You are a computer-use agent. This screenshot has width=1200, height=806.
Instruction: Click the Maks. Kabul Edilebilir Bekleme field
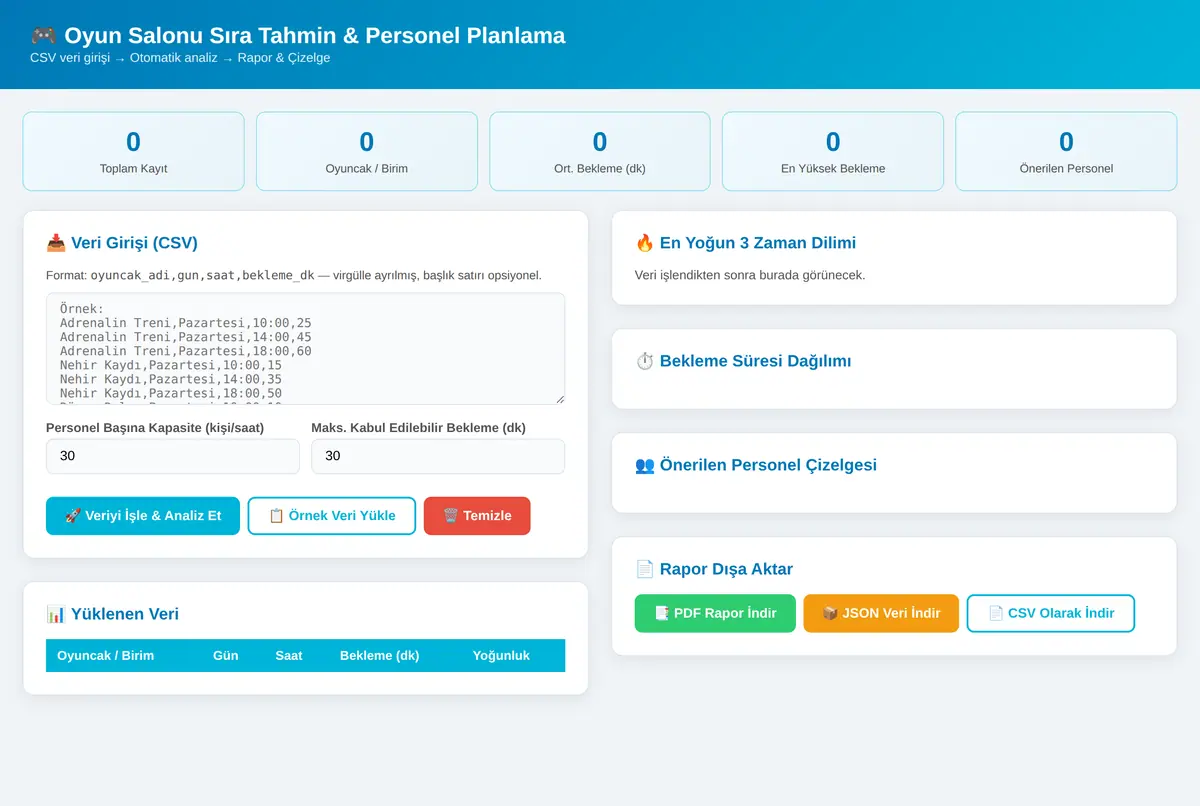click(438, 456)
